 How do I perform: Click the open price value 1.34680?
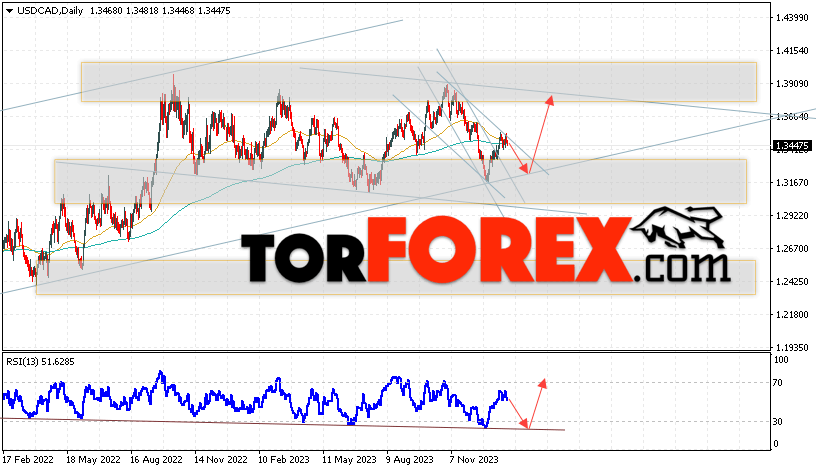[x=106, y=10]
